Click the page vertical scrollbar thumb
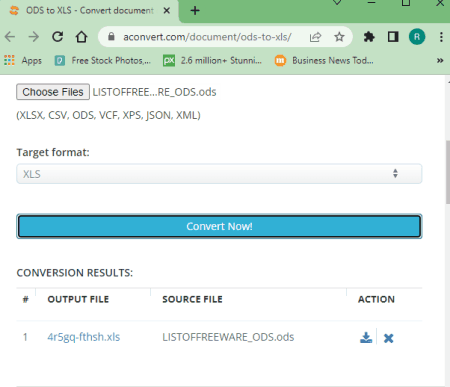Screen dimensions: 450x387 [448, 172]
